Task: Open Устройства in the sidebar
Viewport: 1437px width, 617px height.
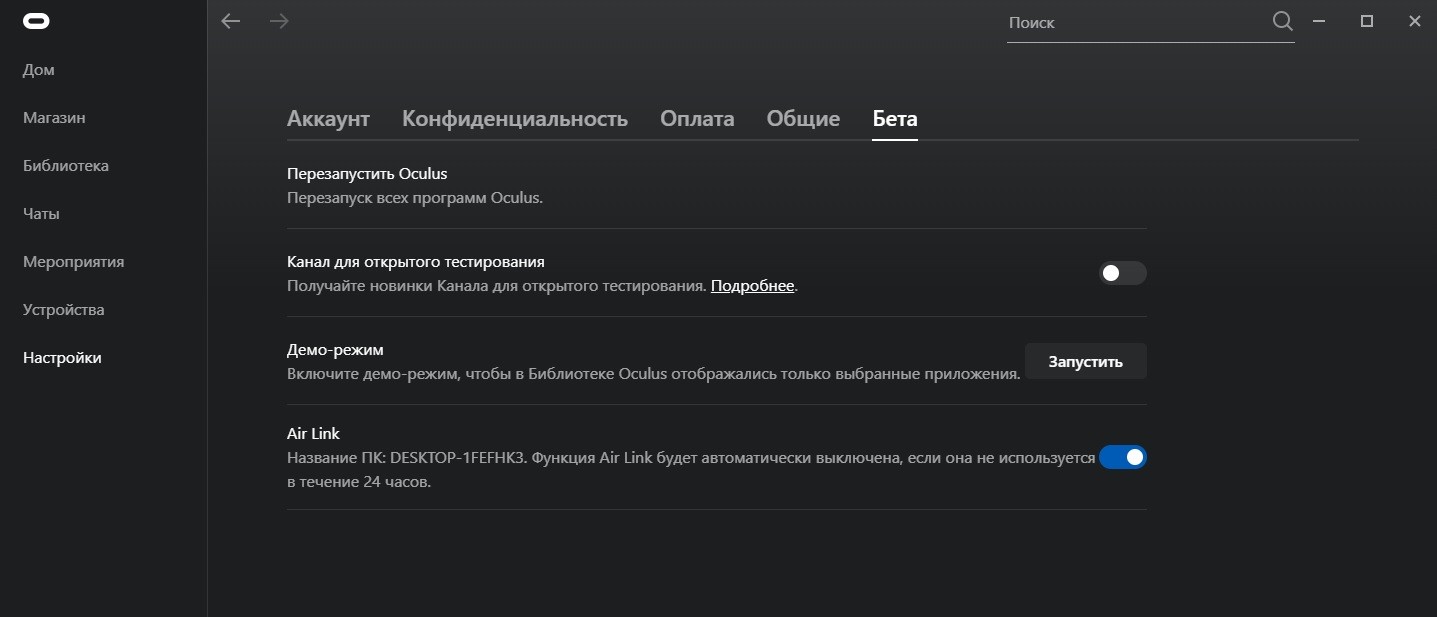Action: click(64, 310)
